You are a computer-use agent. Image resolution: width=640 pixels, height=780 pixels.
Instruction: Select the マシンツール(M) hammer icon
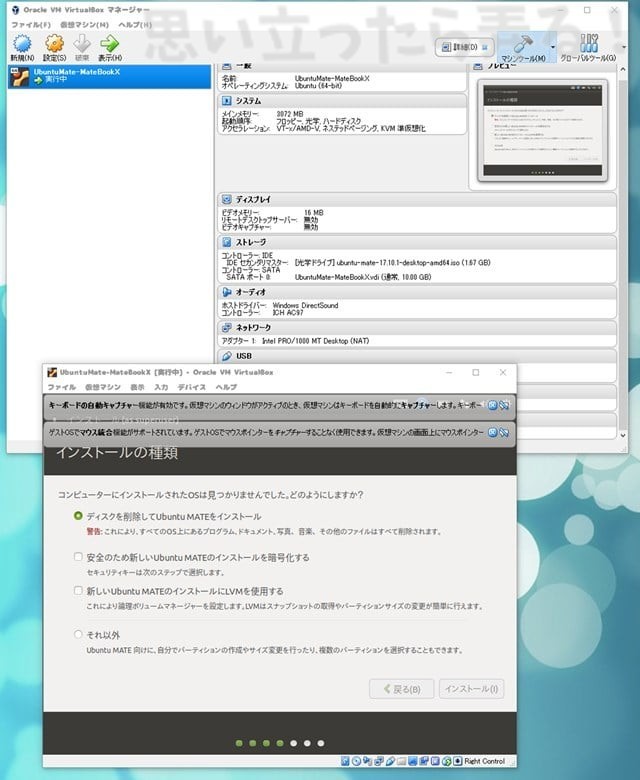[523, 44]
